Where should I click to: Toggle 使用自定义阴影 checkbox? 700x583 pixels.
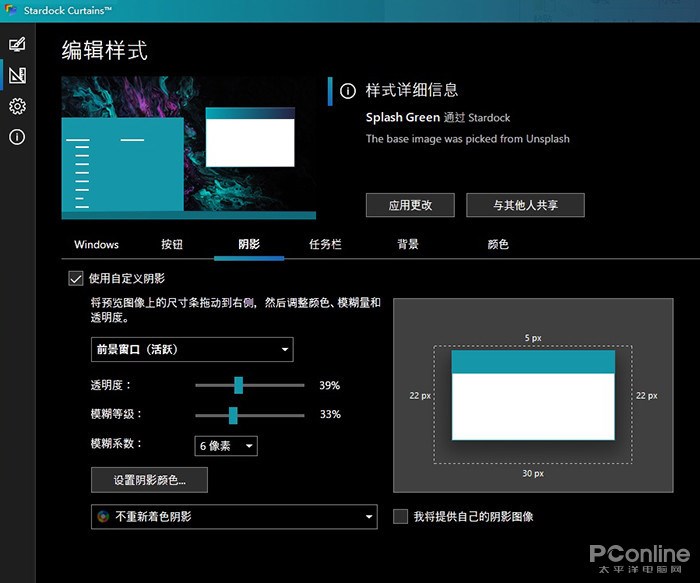(x=75, y=279)
